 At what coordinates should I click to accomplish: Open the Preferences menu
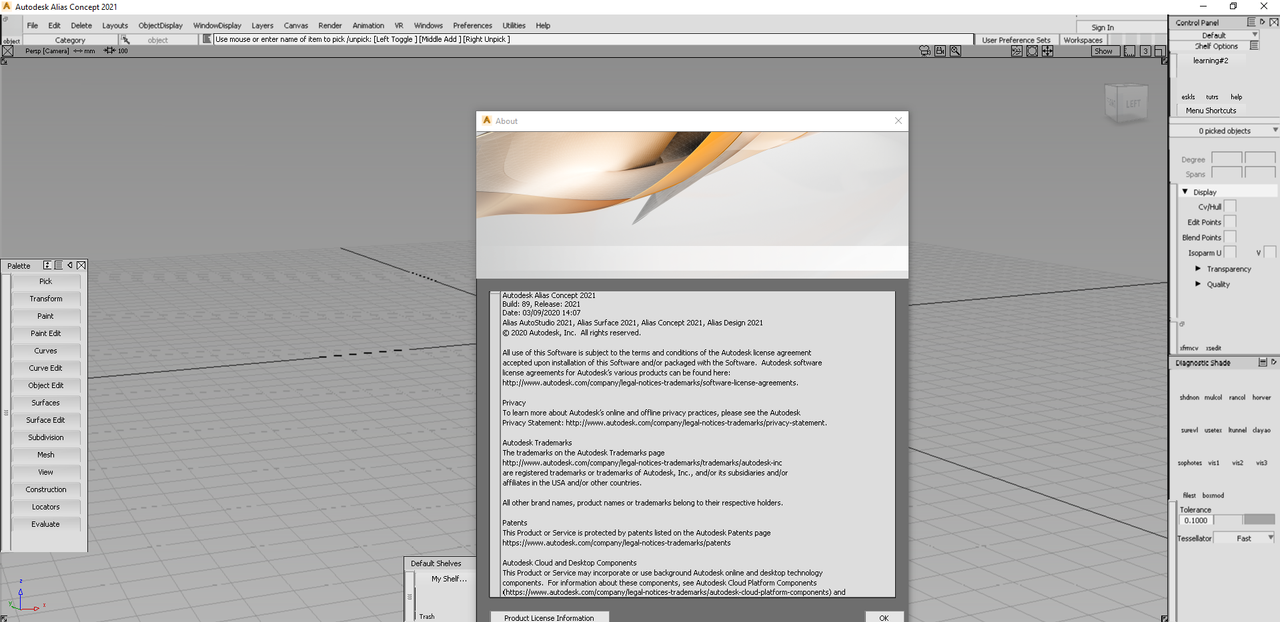click(472, 25)
